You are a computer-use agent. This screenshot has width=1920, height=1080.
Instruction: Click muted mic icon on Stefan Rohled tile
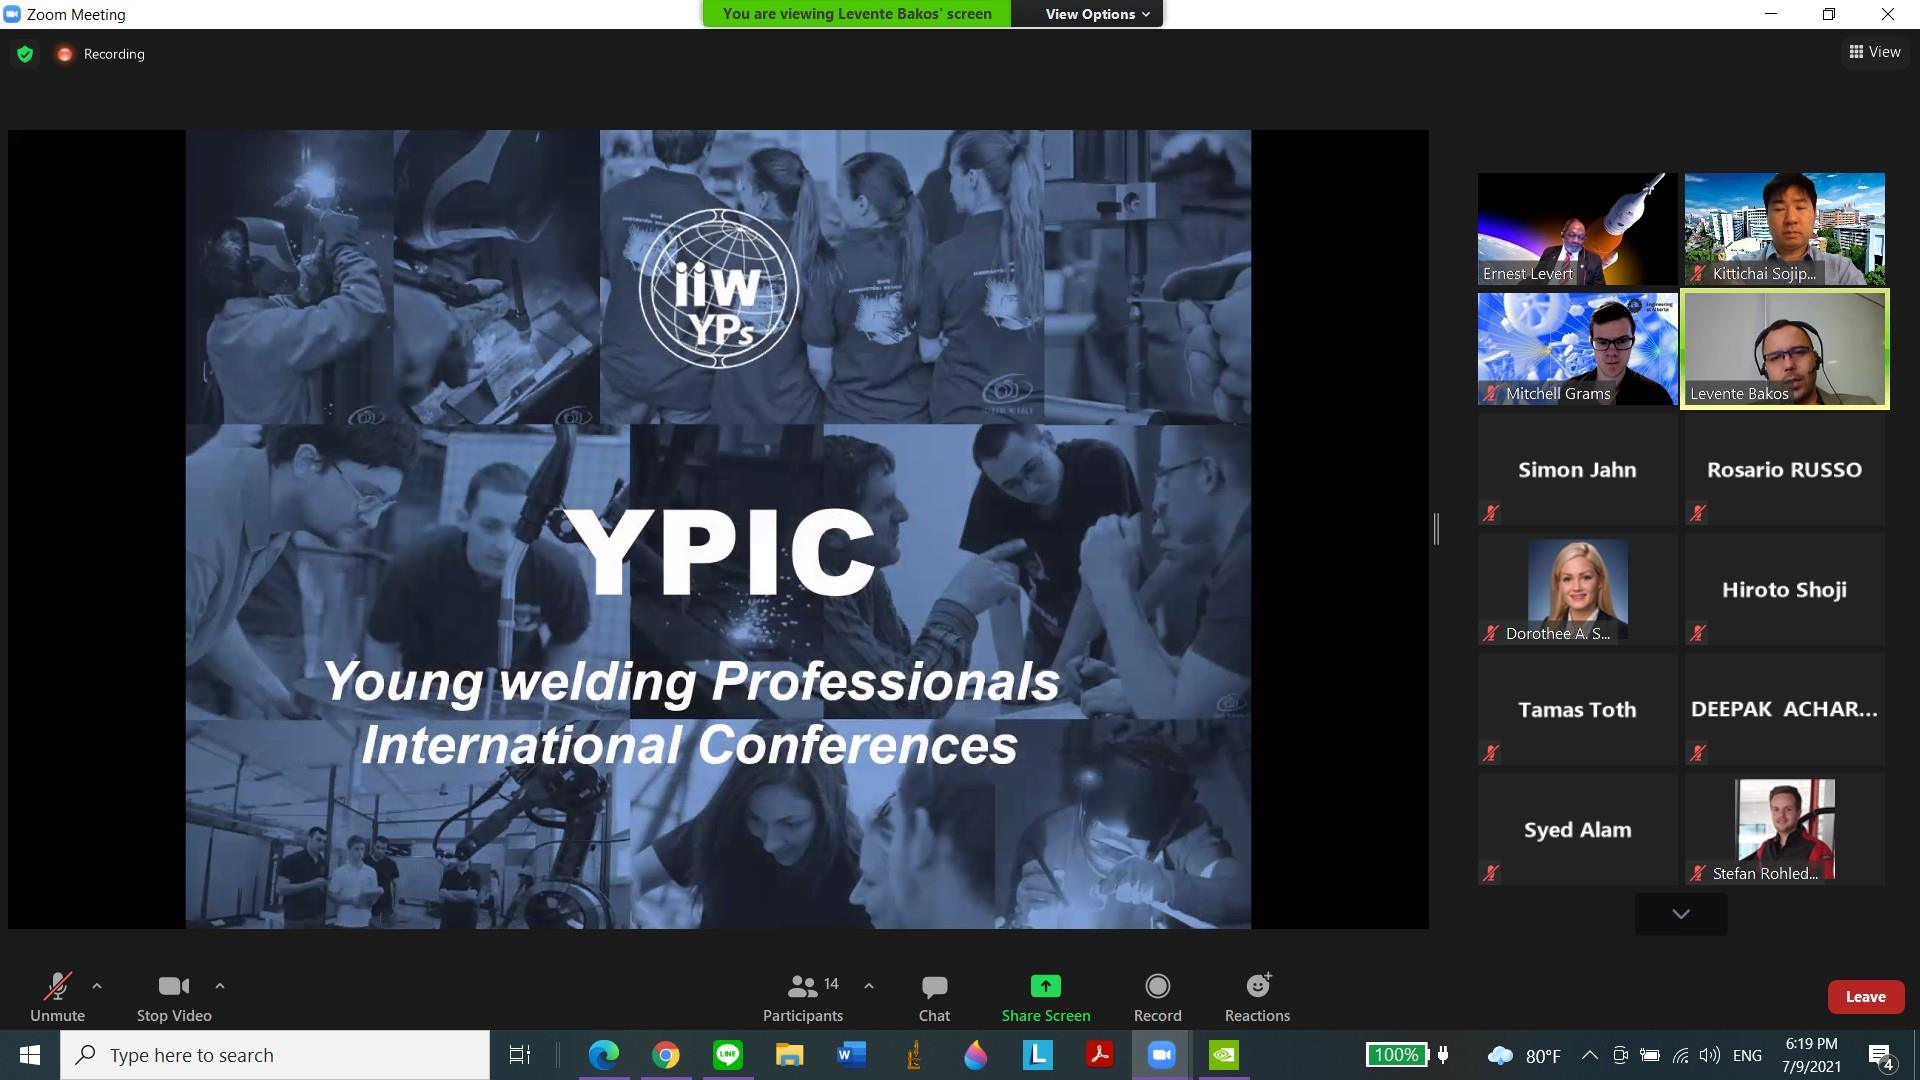point(1698,873)
